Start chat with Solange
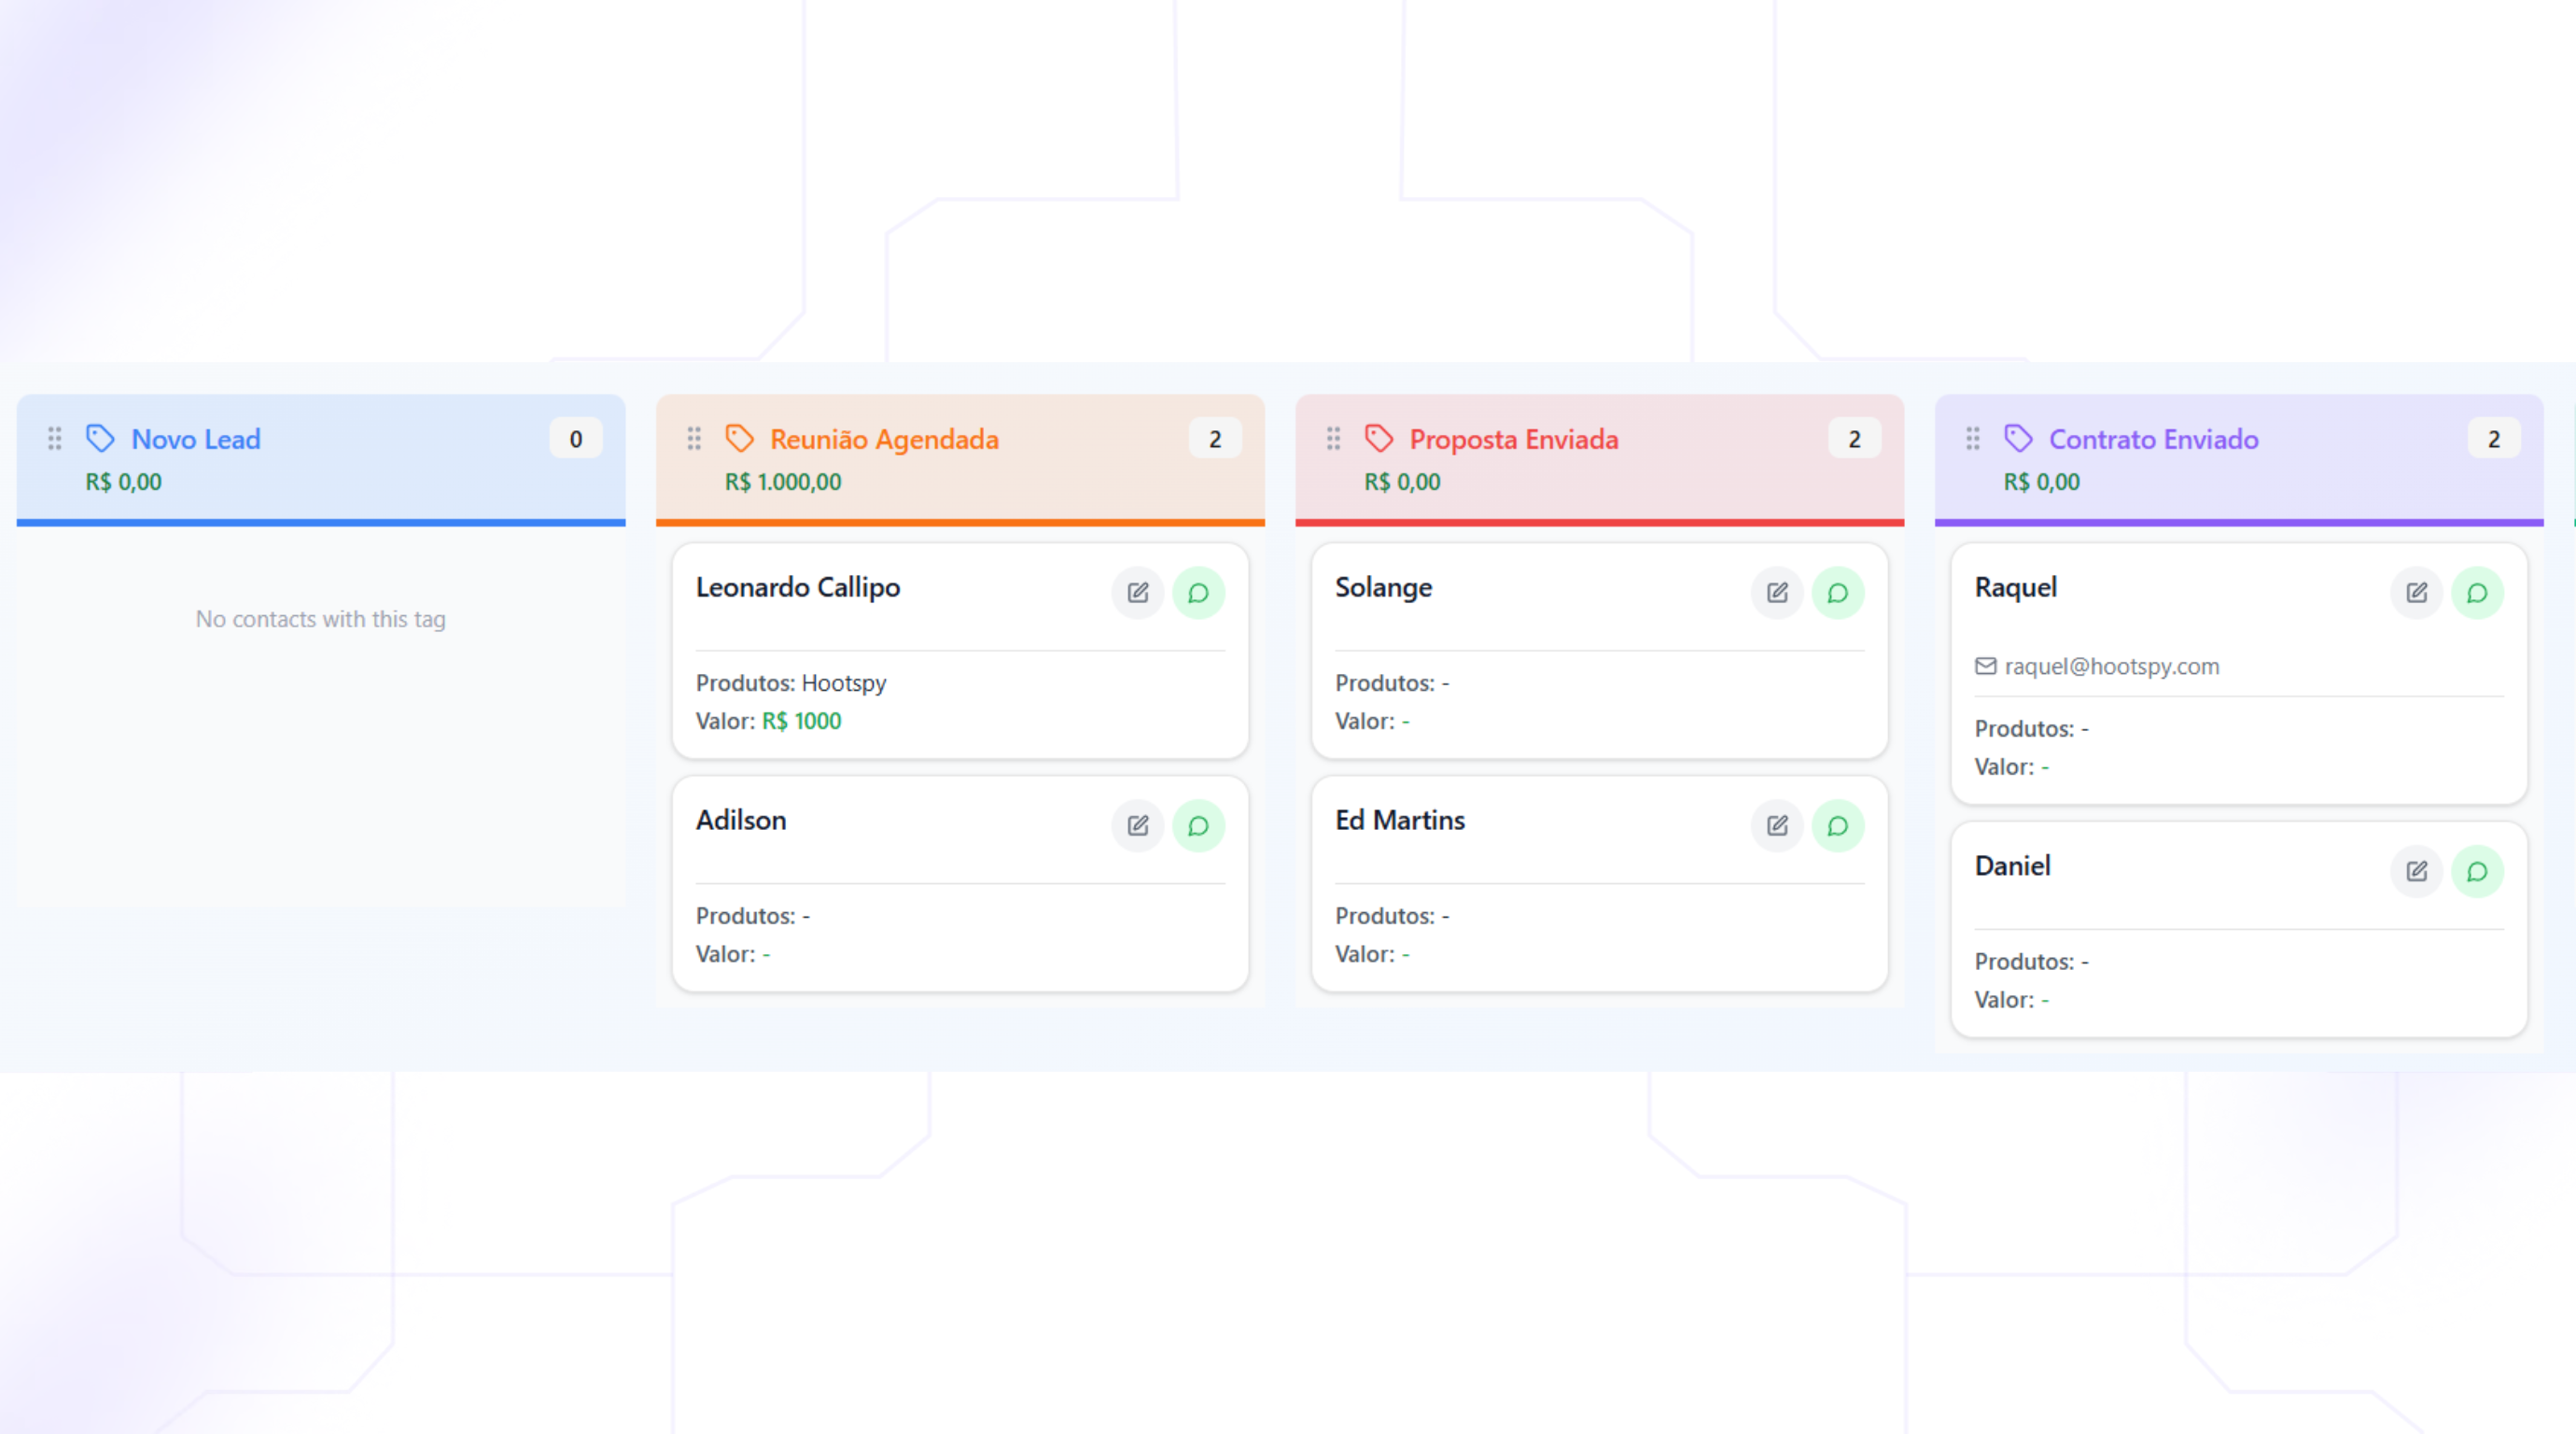 click(x=1837, y=593)
